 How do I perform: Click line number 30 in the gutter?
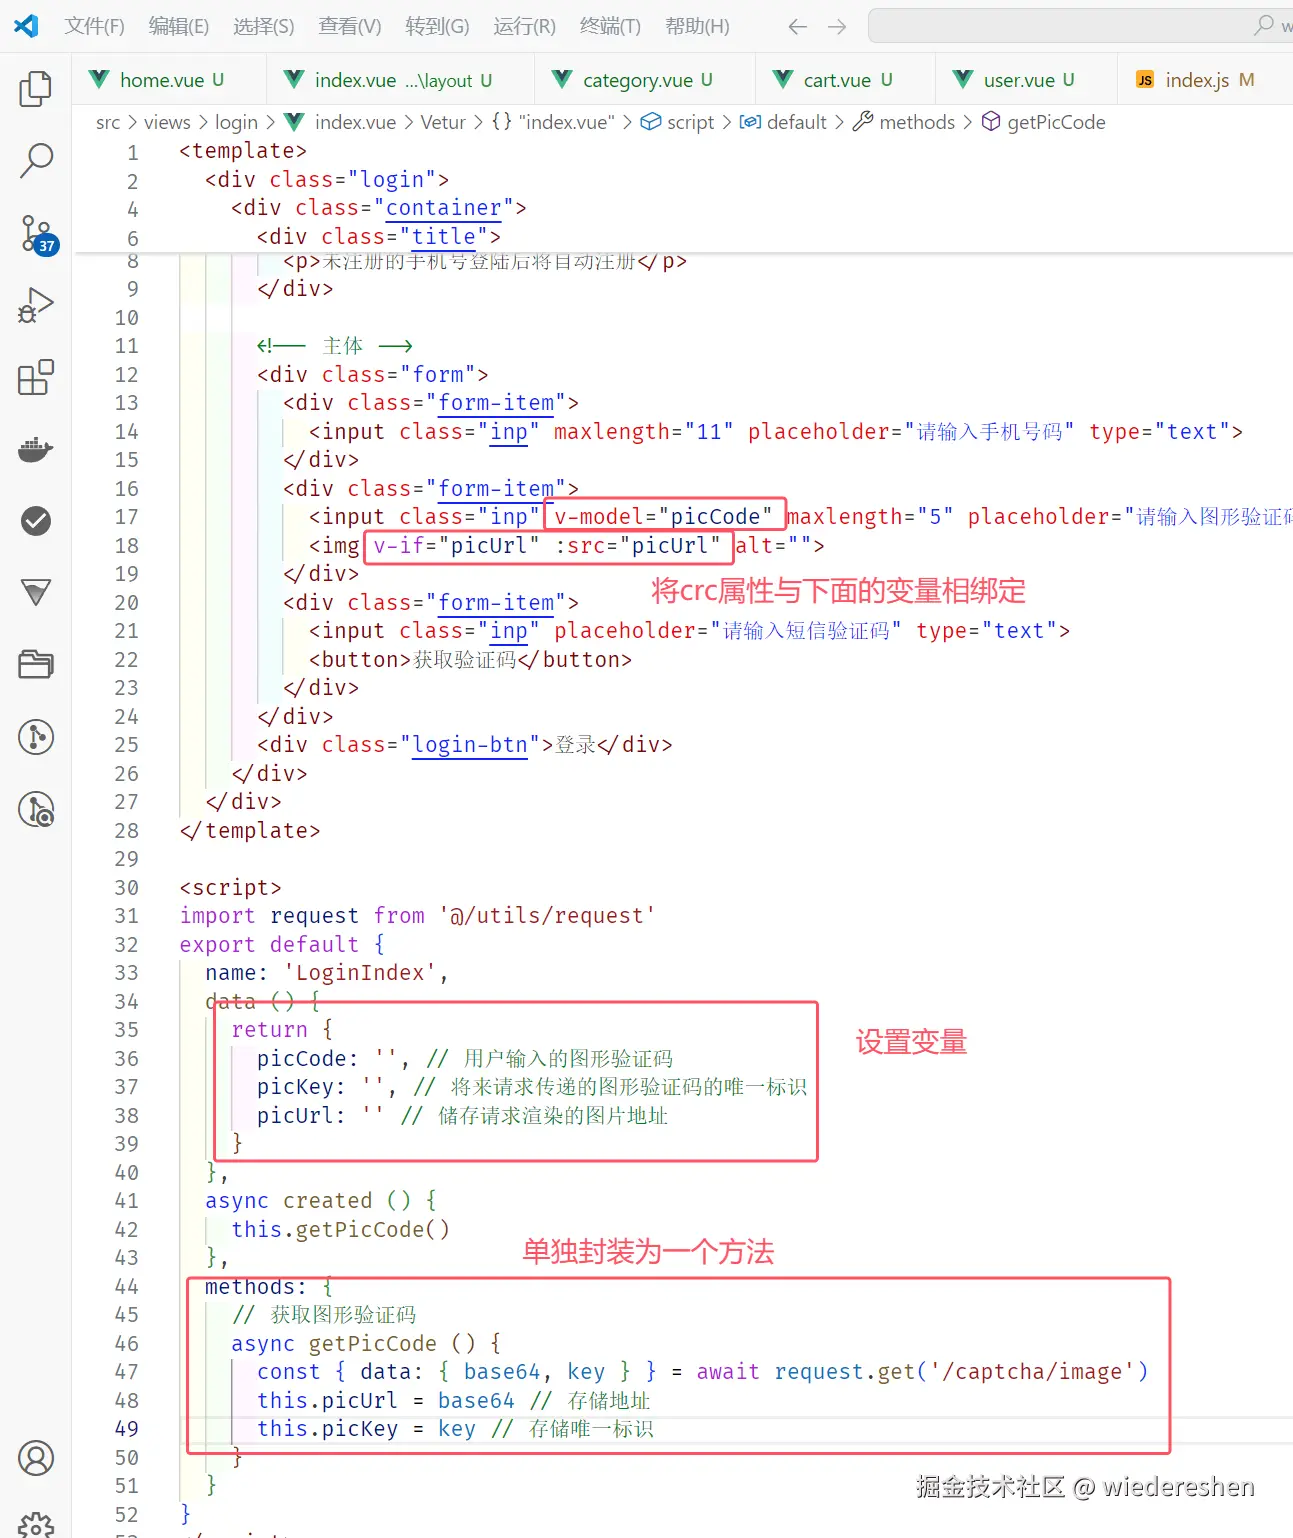click(127, 888)
